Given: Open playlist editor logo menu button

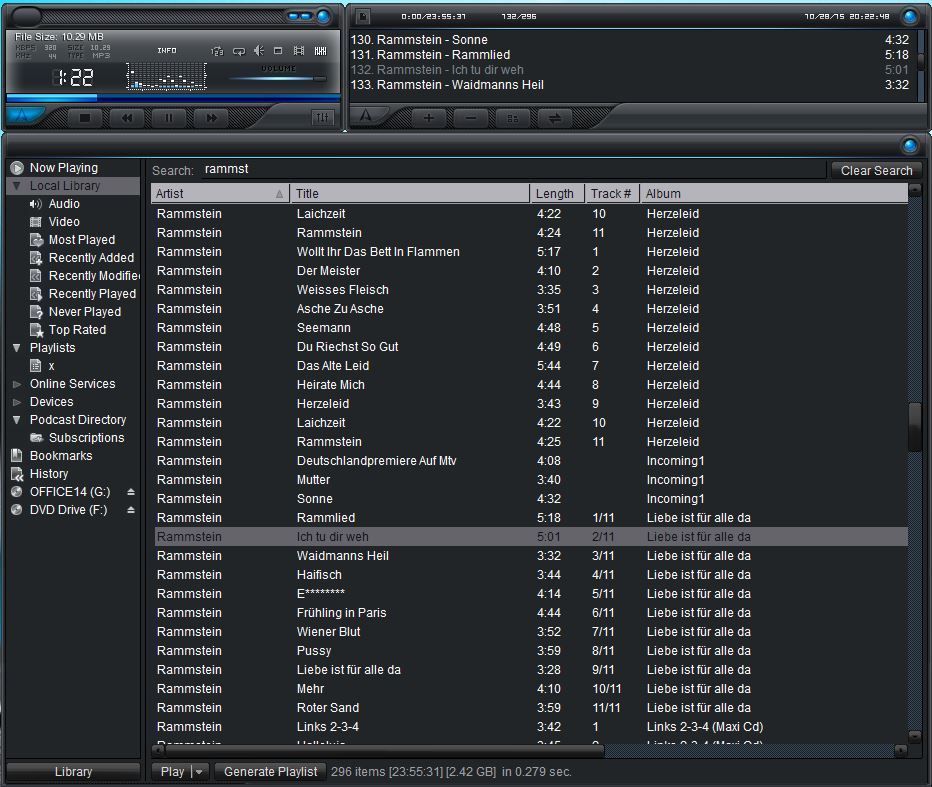Looking at the screenshot, I should pyautogui.click(x=366, y=115).
